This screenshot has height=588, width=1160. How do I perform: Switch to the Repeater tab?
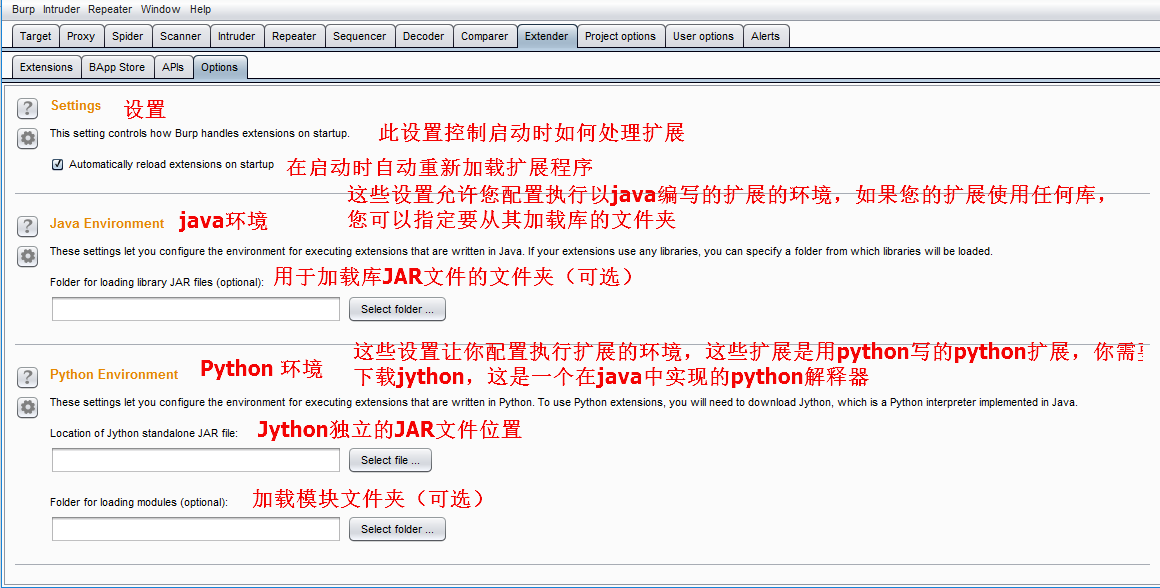294,36
